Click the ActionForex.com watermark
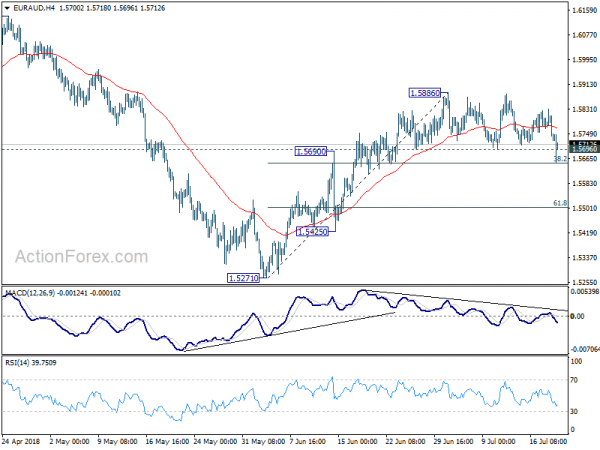The width and height of the screenshot is (600, 450). click(82, 256)
